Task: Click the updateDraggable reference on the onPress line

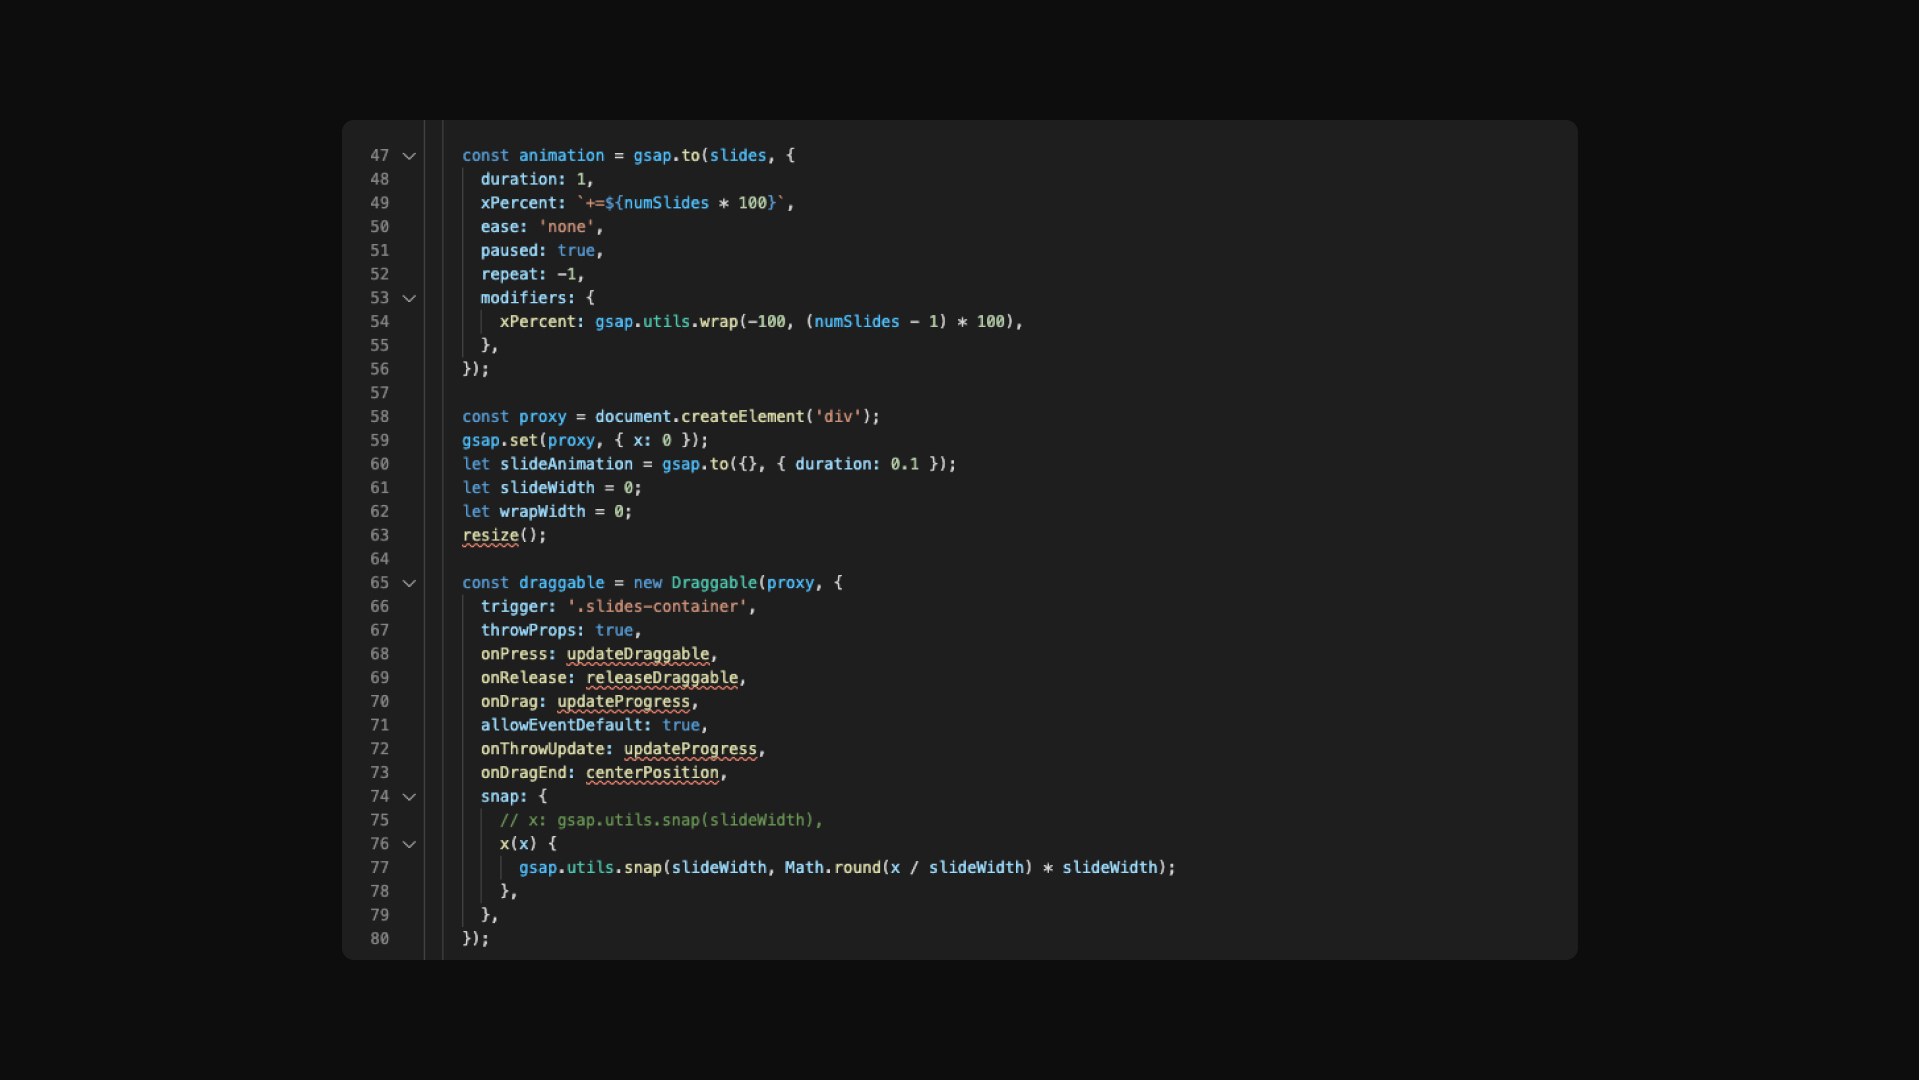Action: (x=638, y=654)
